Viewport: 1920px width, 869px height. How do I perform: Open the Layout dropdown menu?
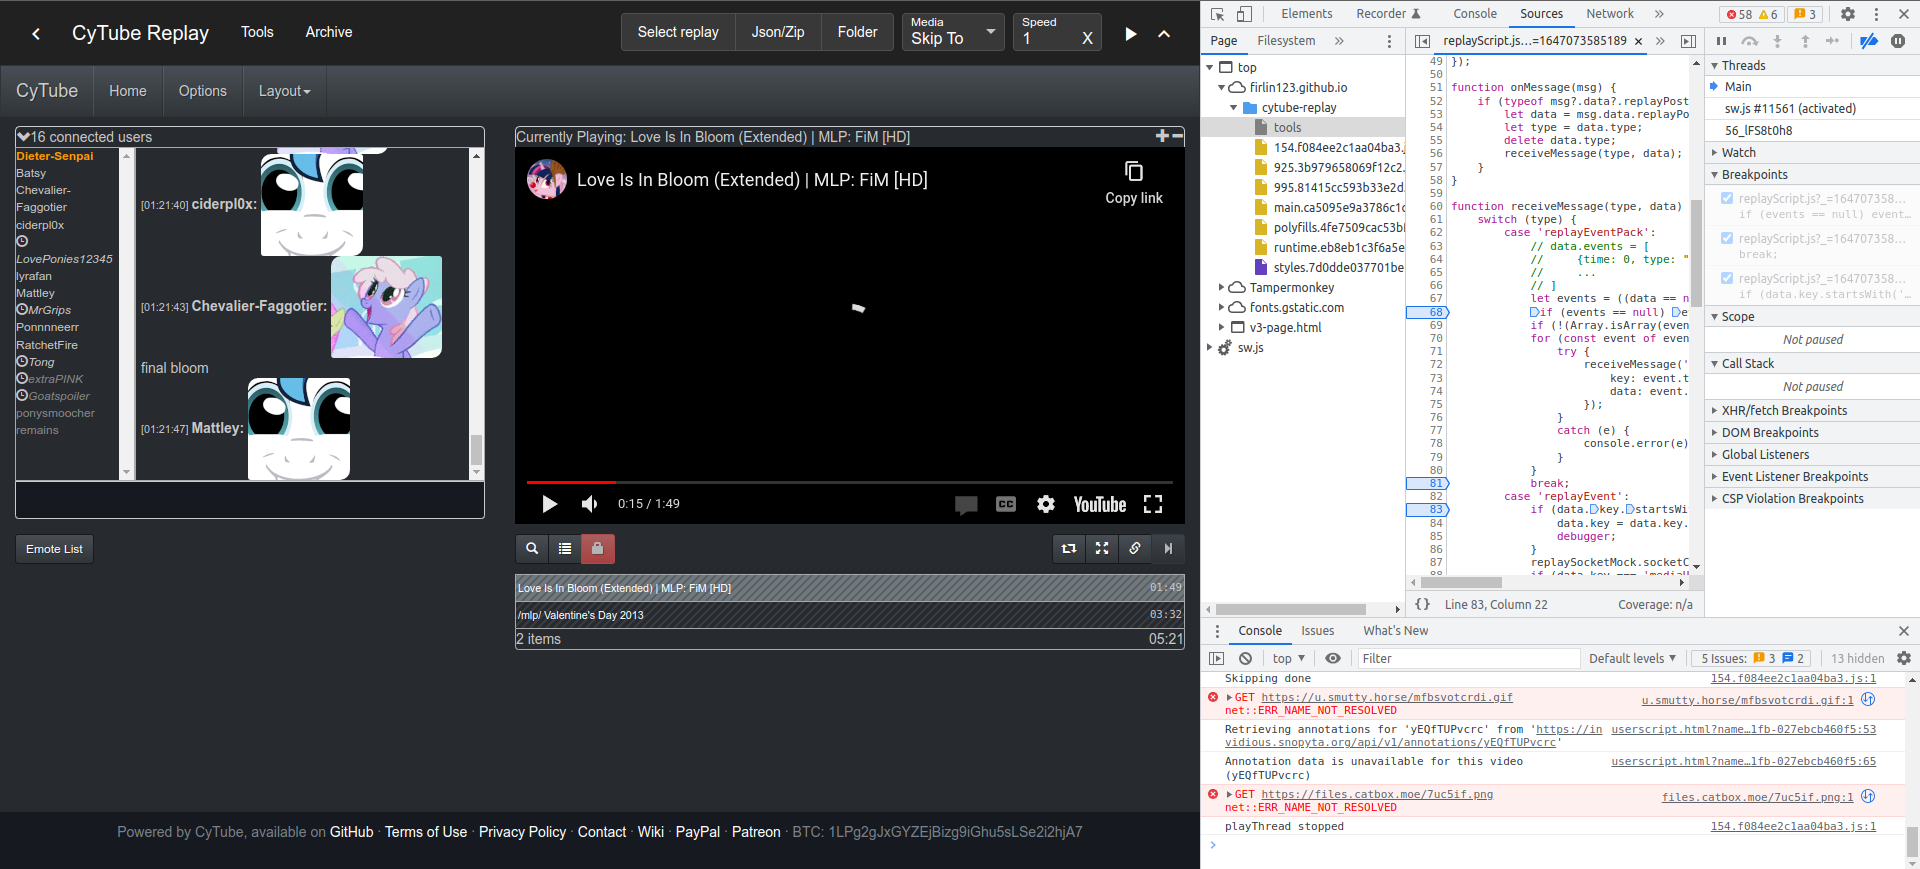(284, 91)
